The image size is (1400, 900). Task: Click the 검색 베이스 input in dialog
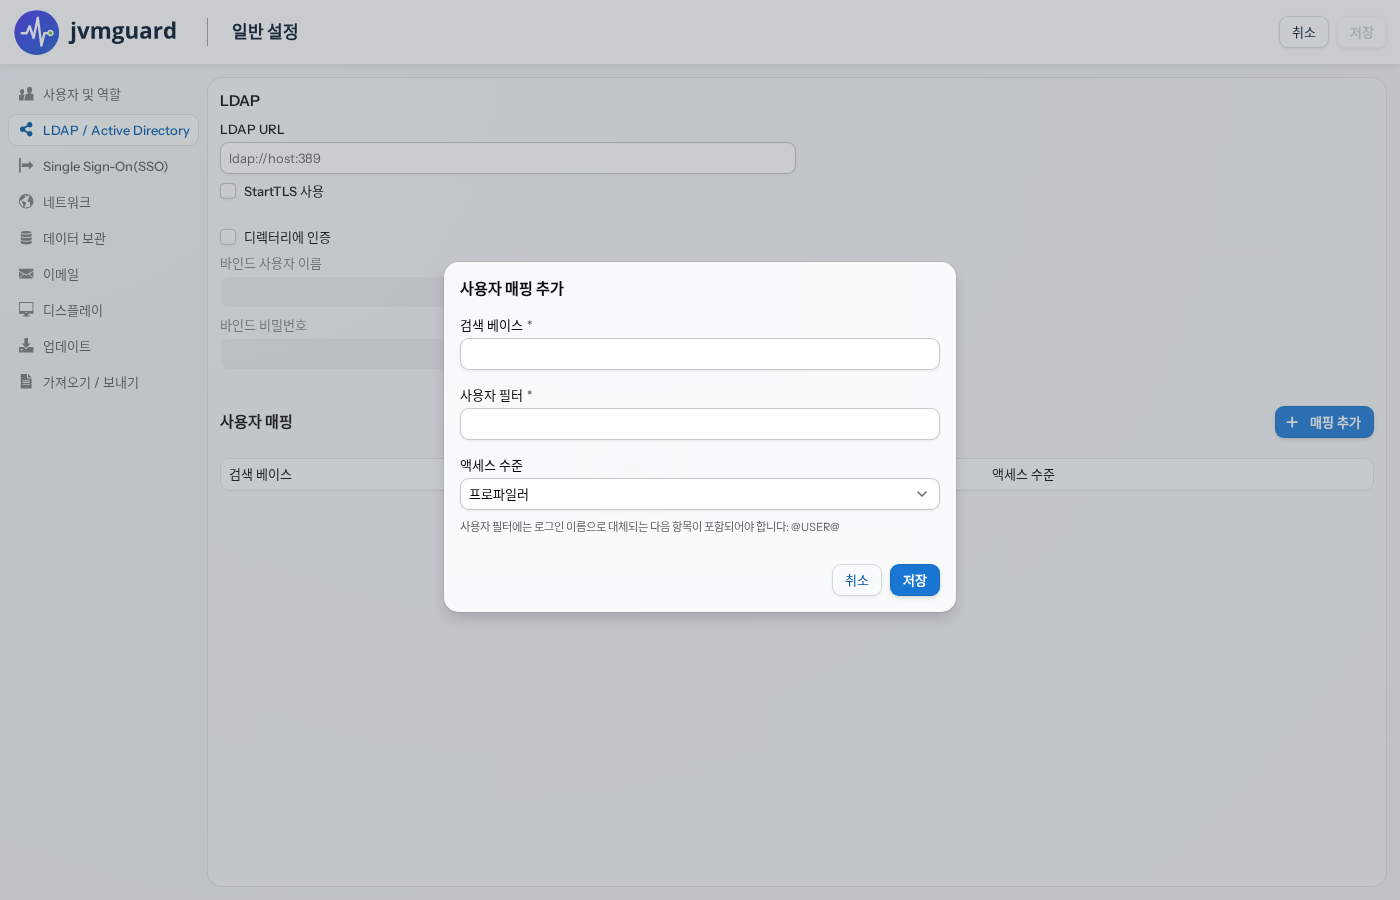(700, 354)
